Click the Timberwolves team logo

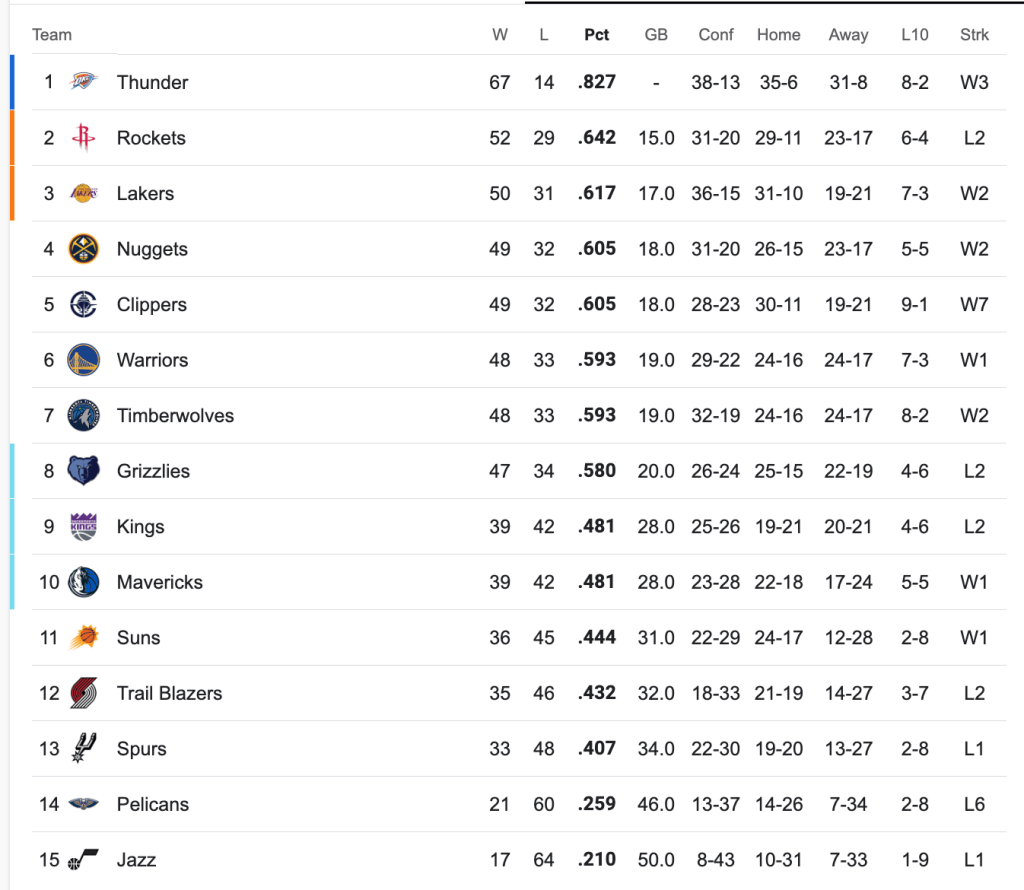tap(84, 415)
